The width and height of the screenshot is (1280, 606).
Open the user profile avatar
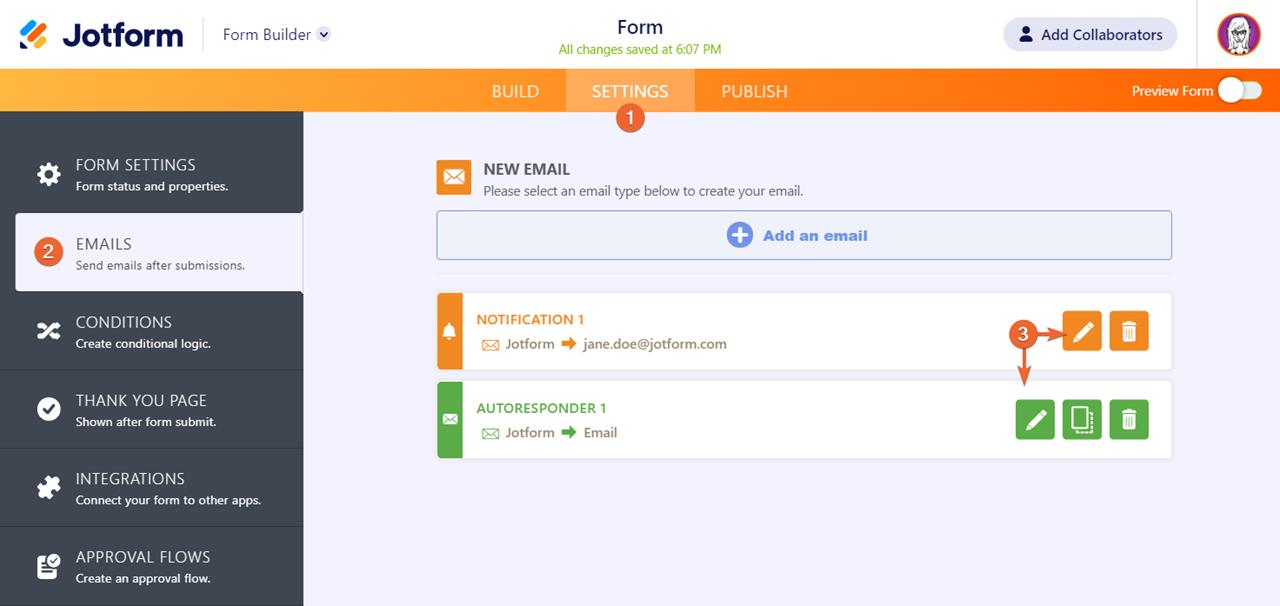coord(1238,35)
